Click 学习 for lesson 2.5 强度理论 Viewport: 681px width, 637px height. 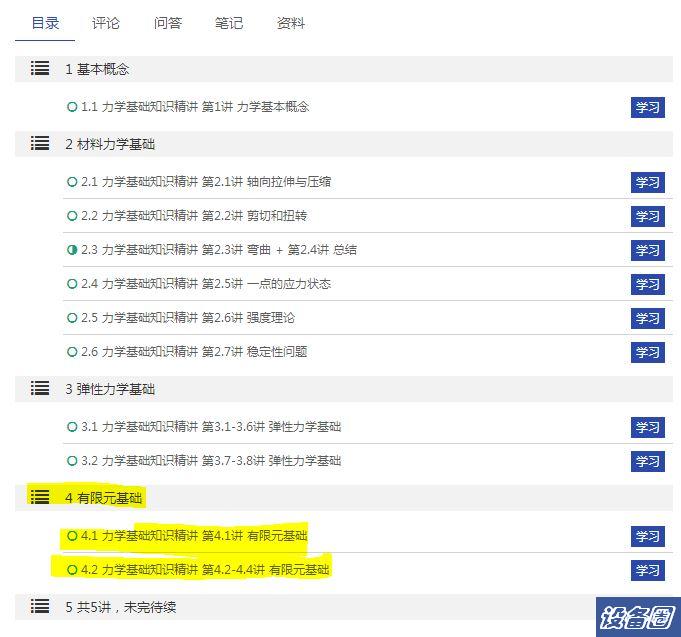click(648, 318)
